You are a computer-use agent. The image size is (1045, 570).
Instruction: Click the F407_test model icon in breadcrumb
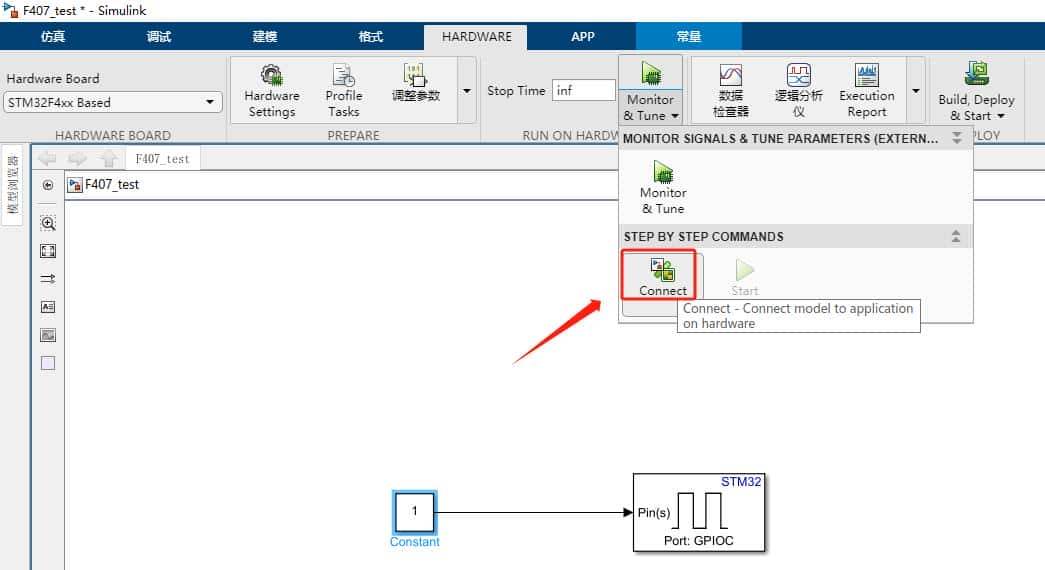pos(75,185)
